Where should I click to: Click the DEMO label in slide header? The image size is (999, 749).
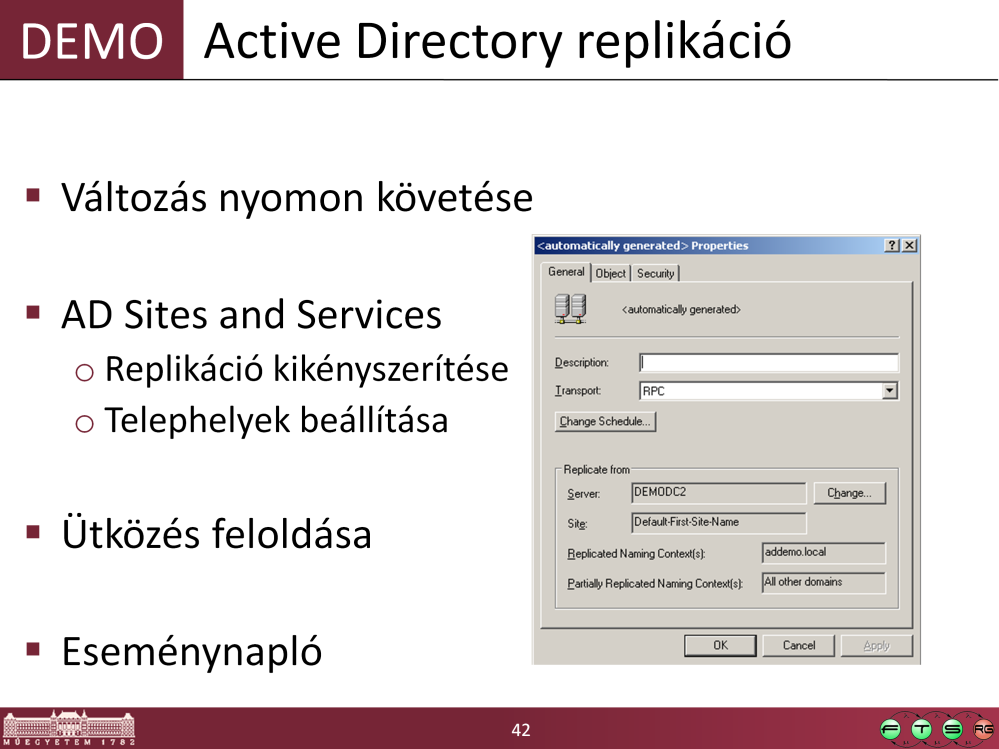pyautogui.click(x=92, y=41)
